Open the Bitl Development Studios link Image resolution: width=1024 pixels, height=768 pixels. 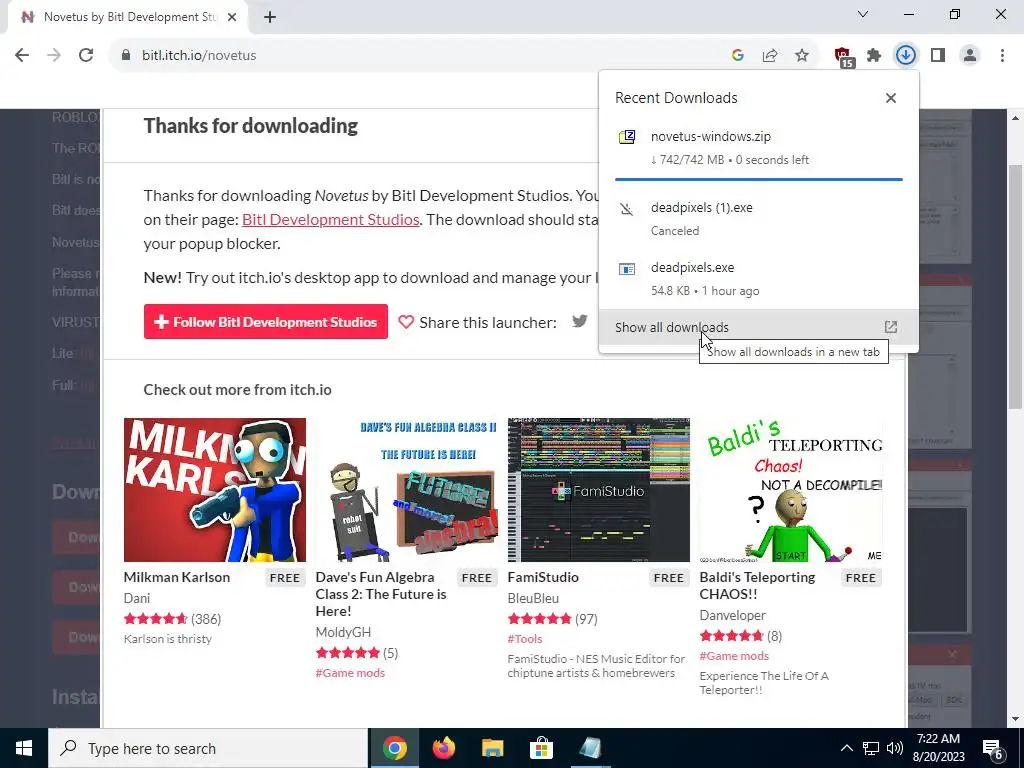pos(330,219)
